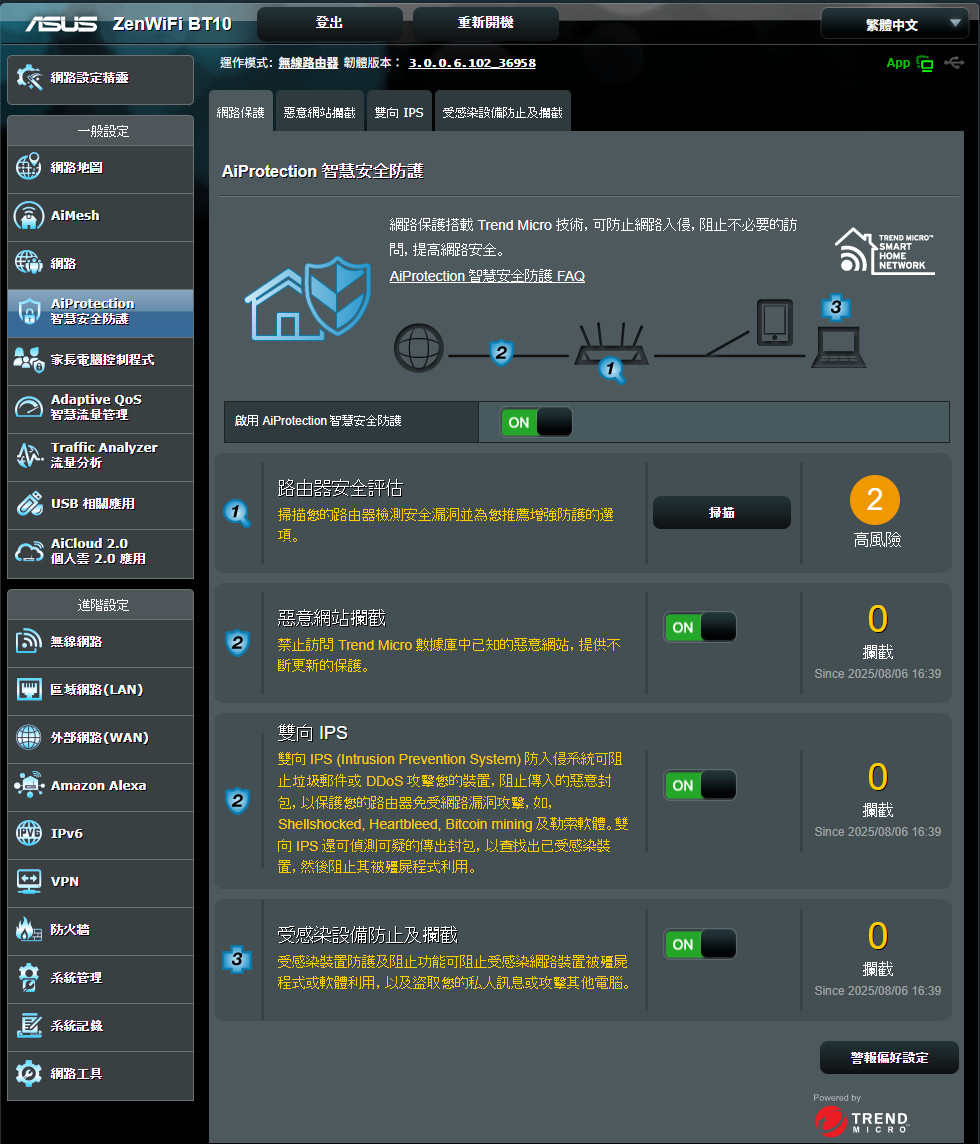The width and height of the screenshot is (980, 1144).
Task: Click the ASUS logo in header
Action: (x=61, y=24)
